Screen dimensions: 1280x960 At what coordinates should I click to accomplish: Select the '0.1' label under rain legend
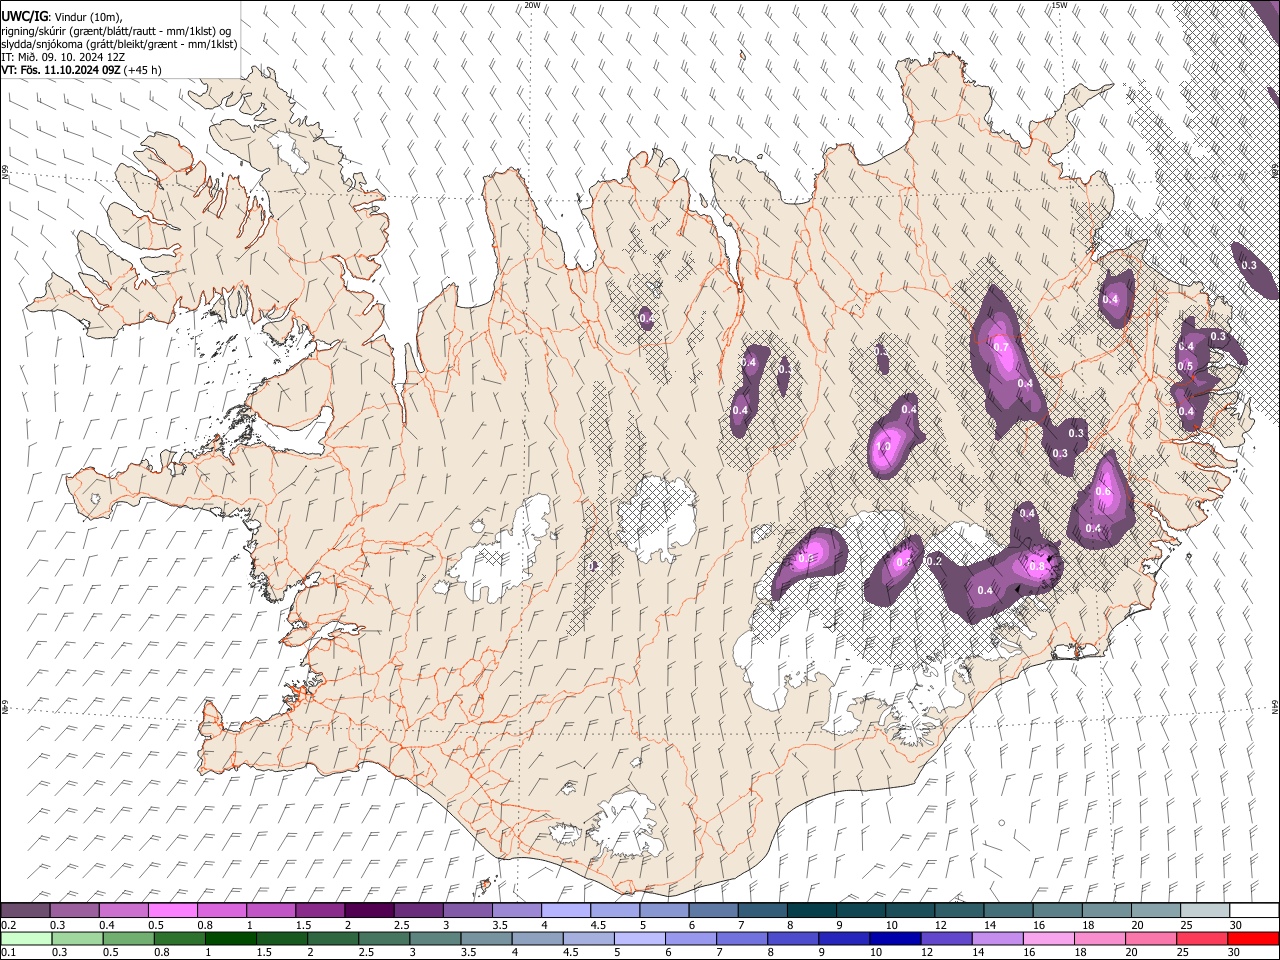[9, 953]
